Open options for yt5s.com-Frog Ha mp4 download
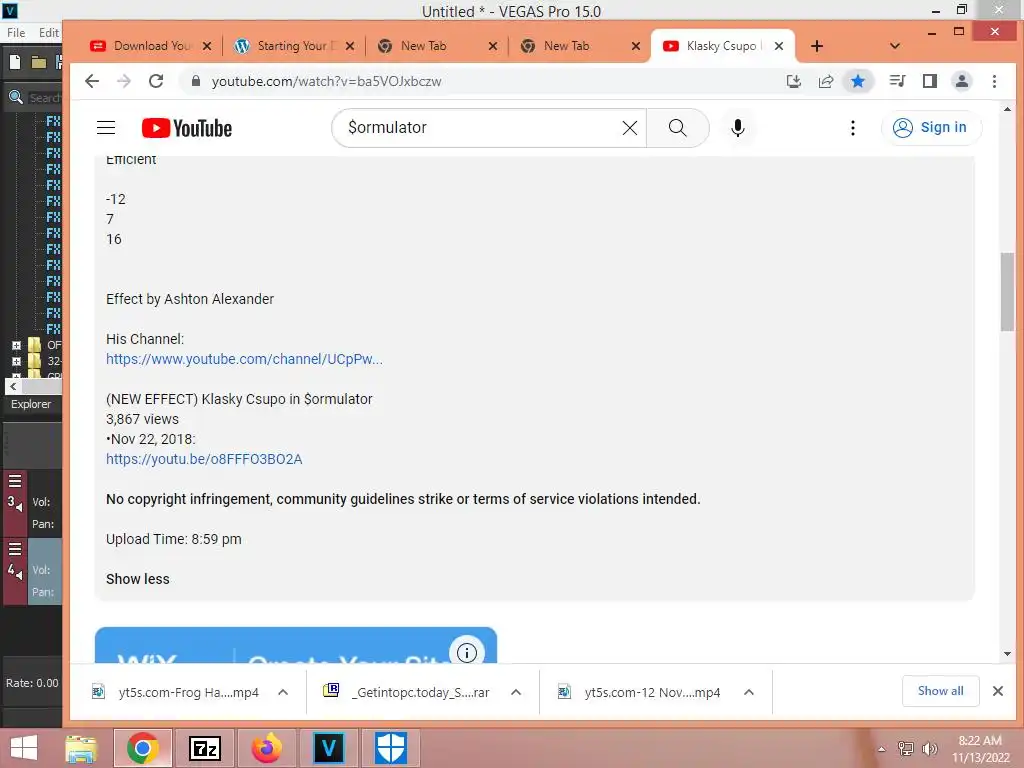Screen dimensions: 1024x768 point(283,692)
